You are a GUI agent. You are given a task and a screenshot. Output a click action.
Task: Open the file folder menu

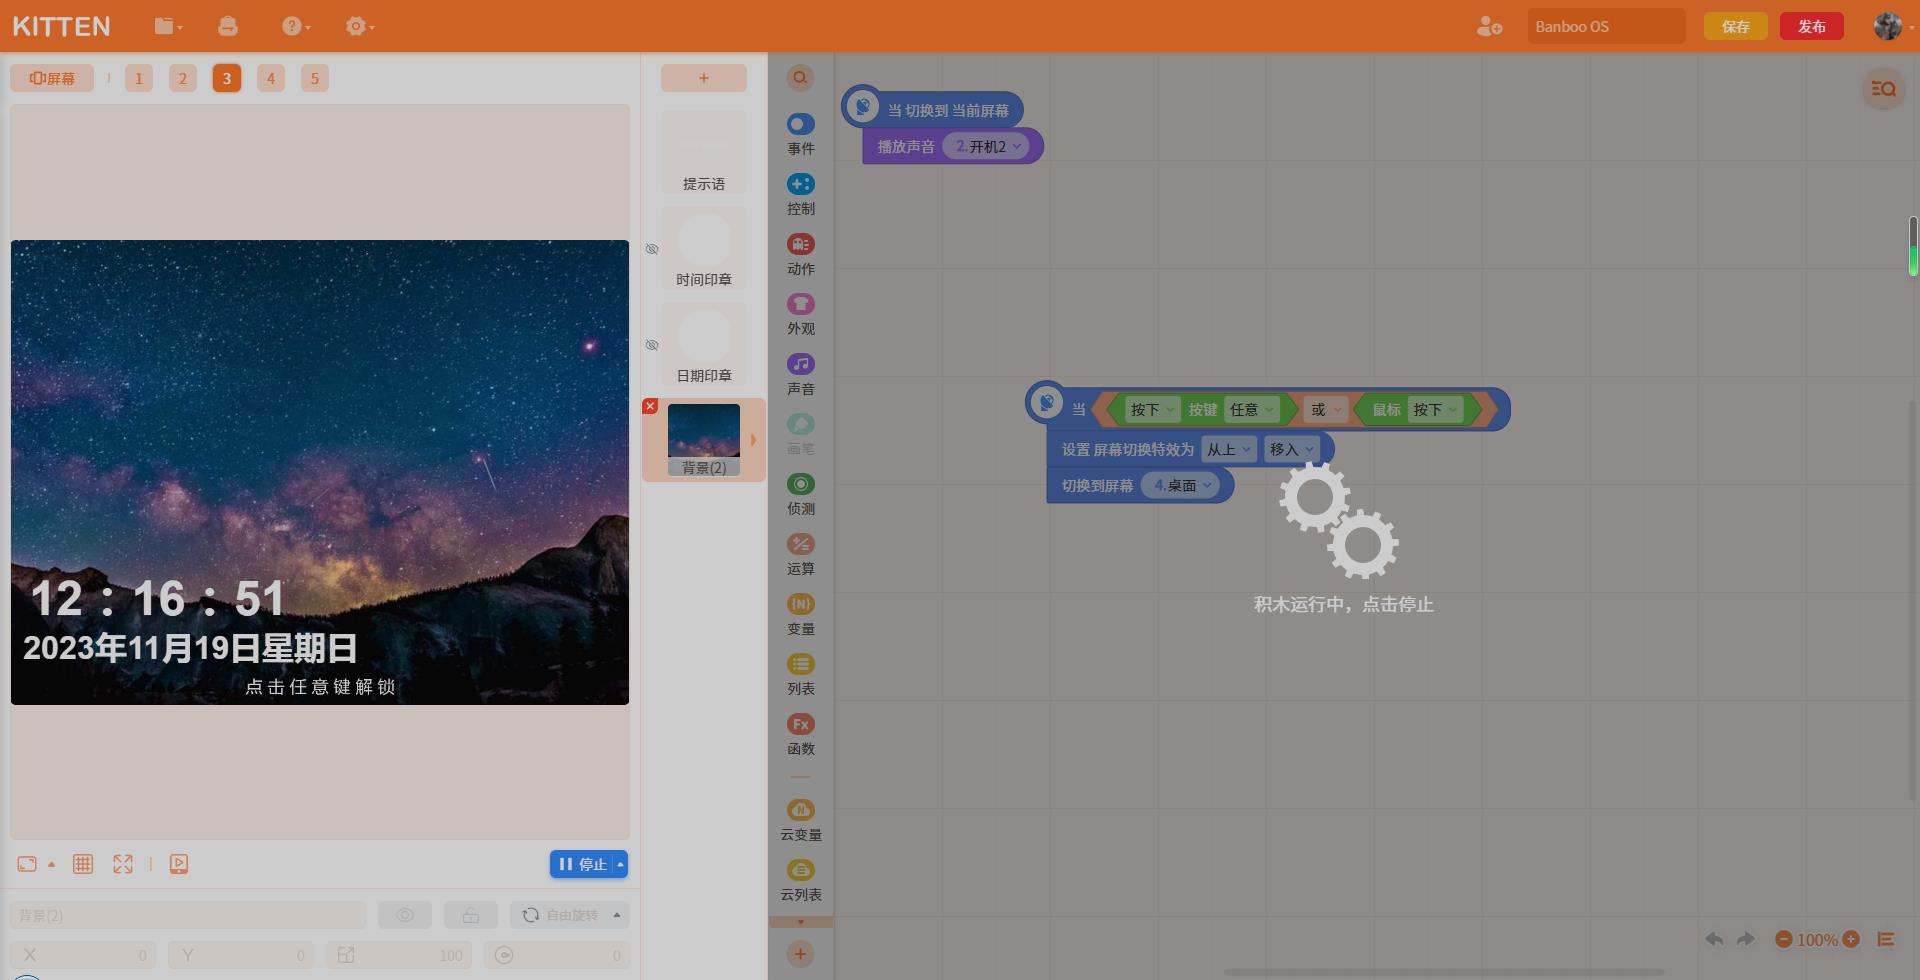click(x=168, y=27)
